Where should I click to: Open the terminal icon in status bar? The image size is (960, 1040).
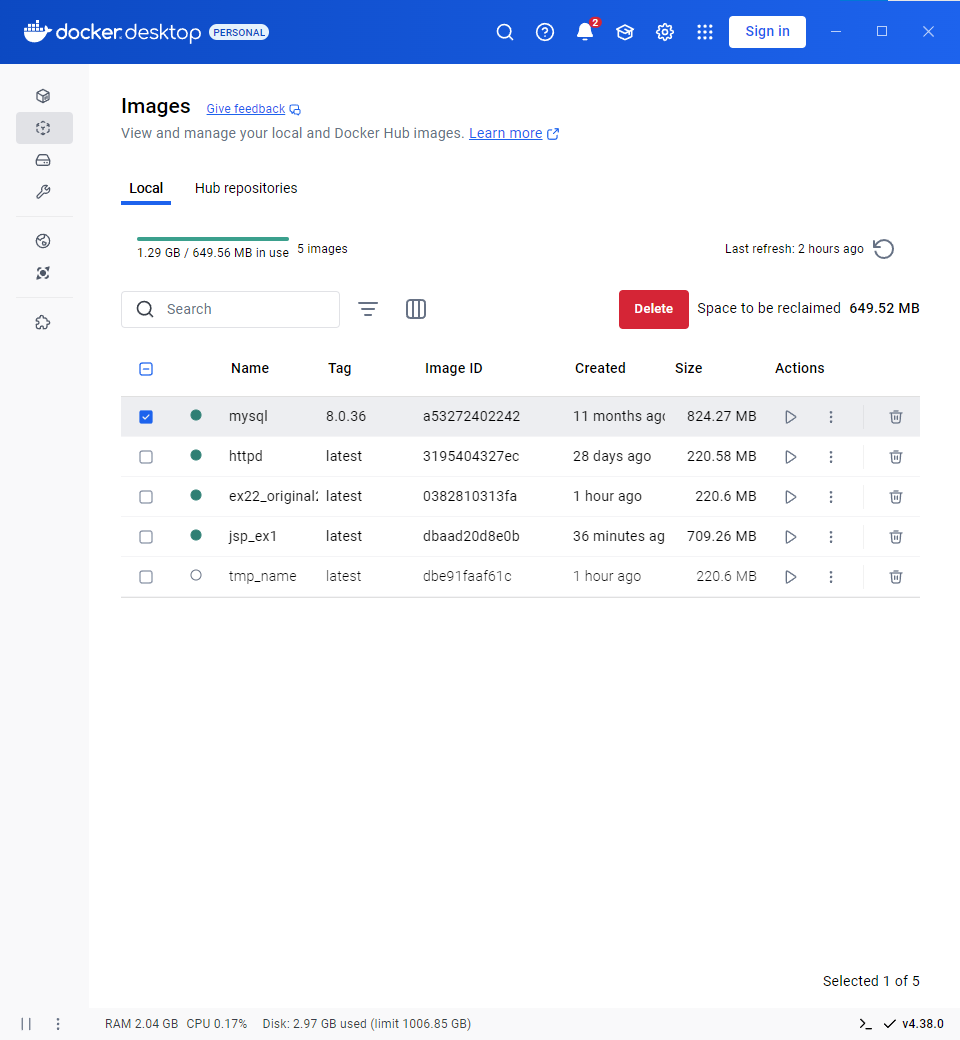point(865,1023)
